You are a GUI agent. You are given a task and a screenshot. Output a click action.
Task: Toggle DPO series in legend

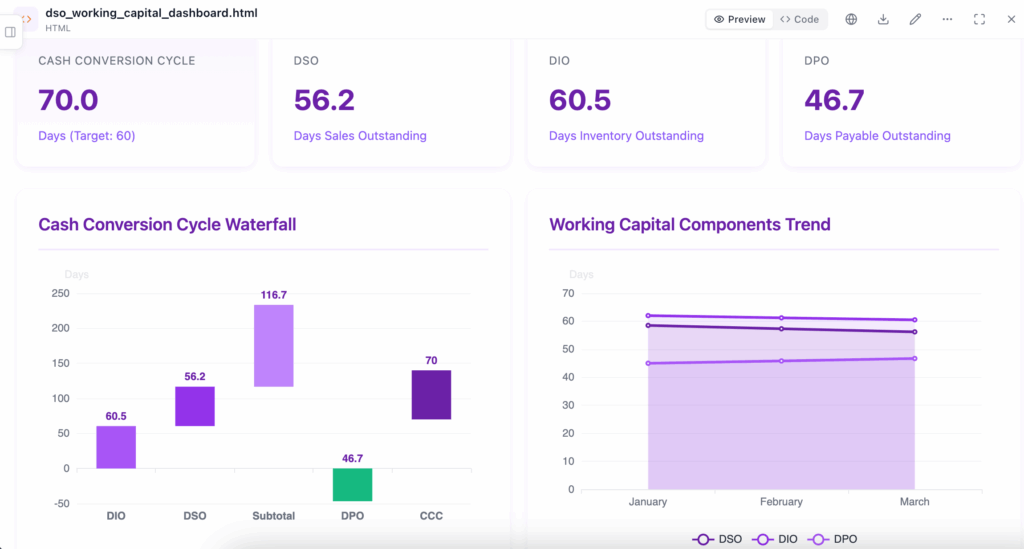832,539
